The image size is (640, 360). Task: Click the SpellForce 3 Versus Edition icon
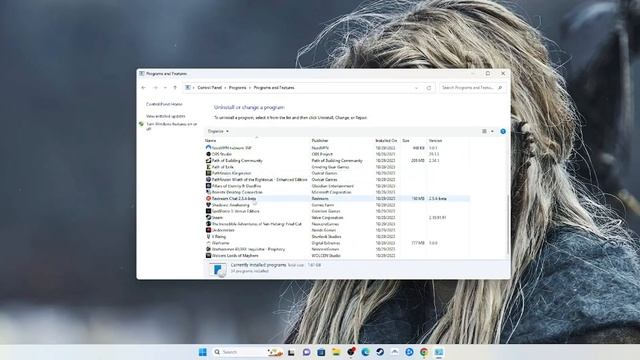pyautogui.click(x=208, y=211)
